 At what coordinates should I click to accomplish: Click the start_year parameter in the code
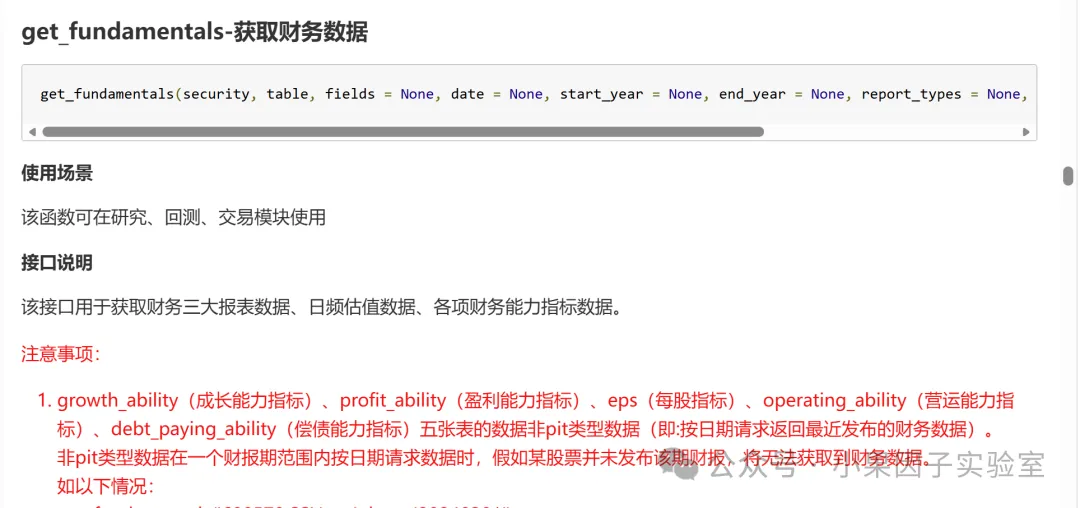coord(601,94)
